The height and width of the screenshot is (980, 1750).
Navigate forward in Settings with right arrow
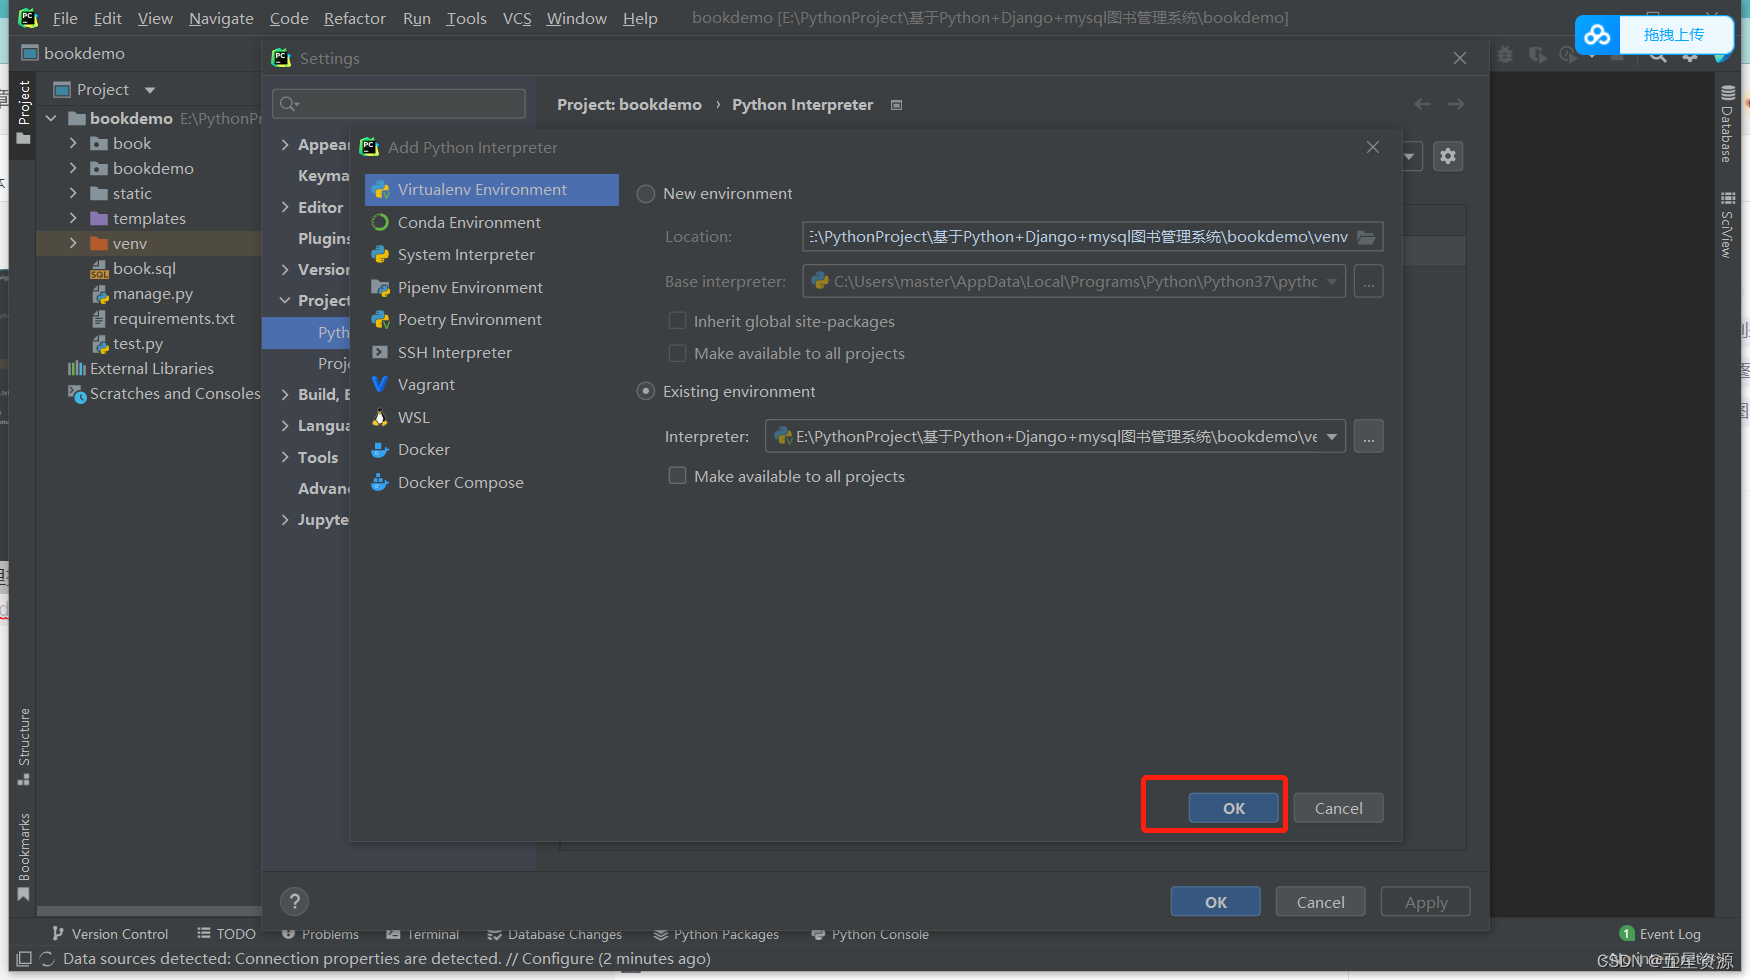pos(1456,104)
